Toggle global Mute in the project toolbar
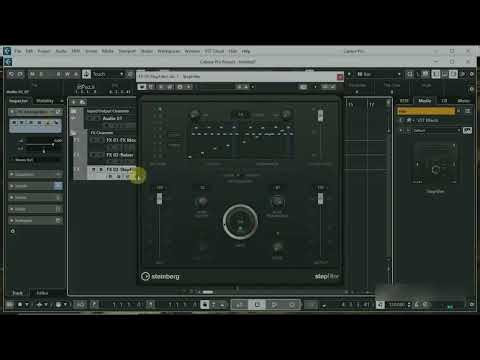480x360 pixels. pos(32,74)
